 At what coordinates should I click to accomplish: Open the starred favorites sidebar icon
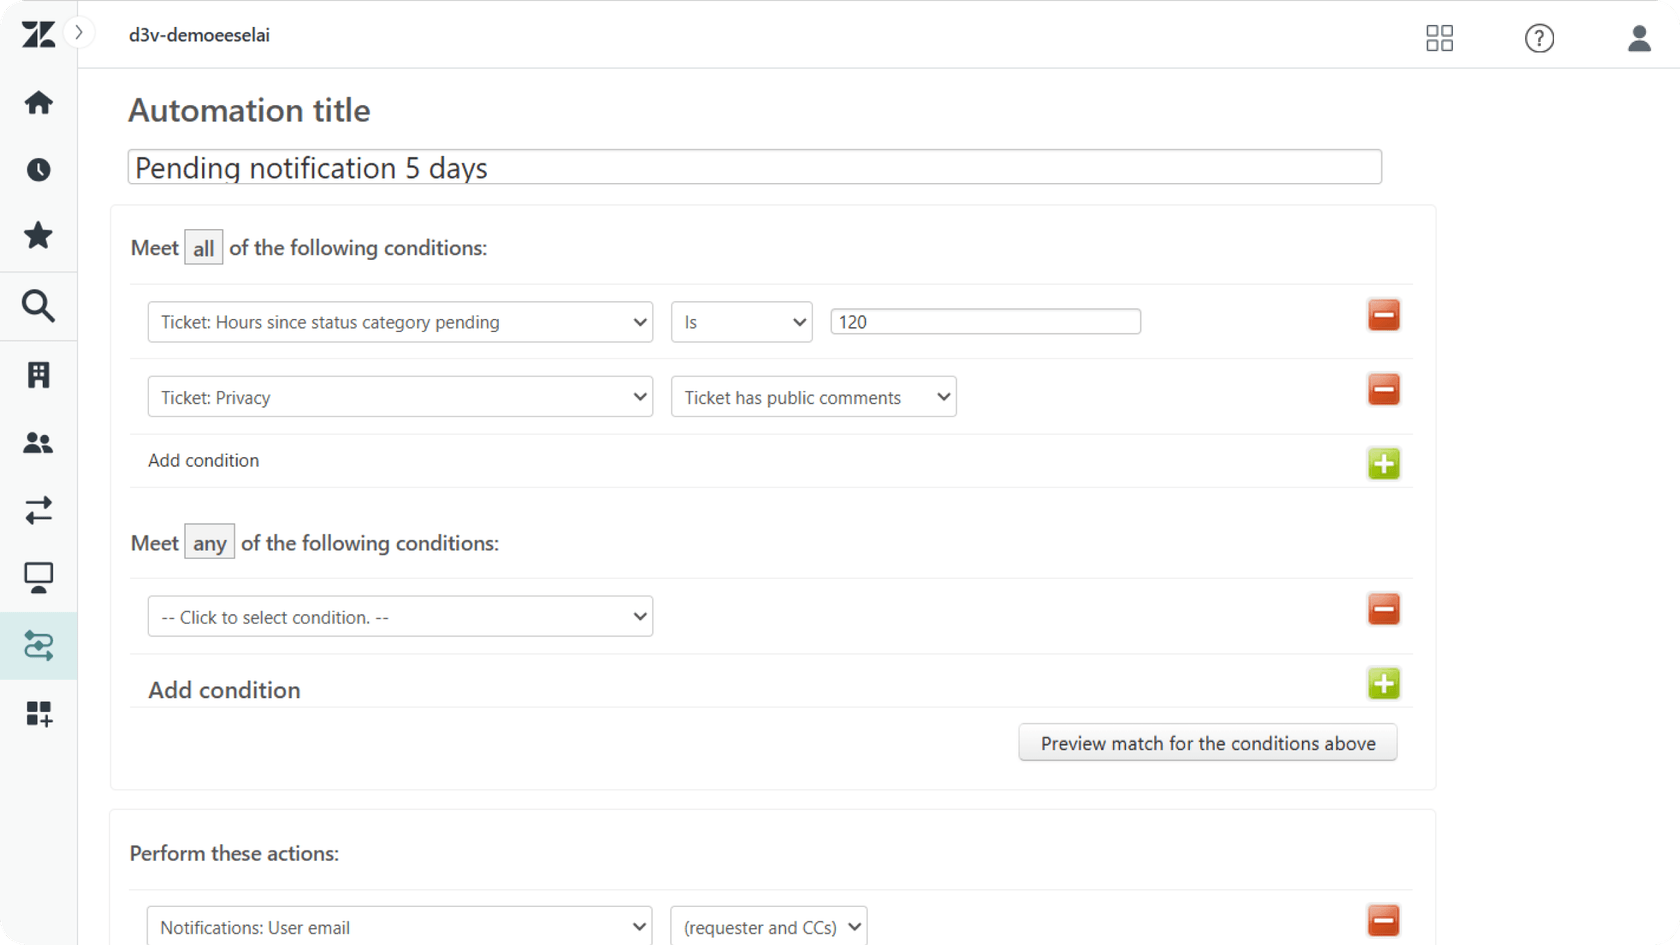pos(38,236)
